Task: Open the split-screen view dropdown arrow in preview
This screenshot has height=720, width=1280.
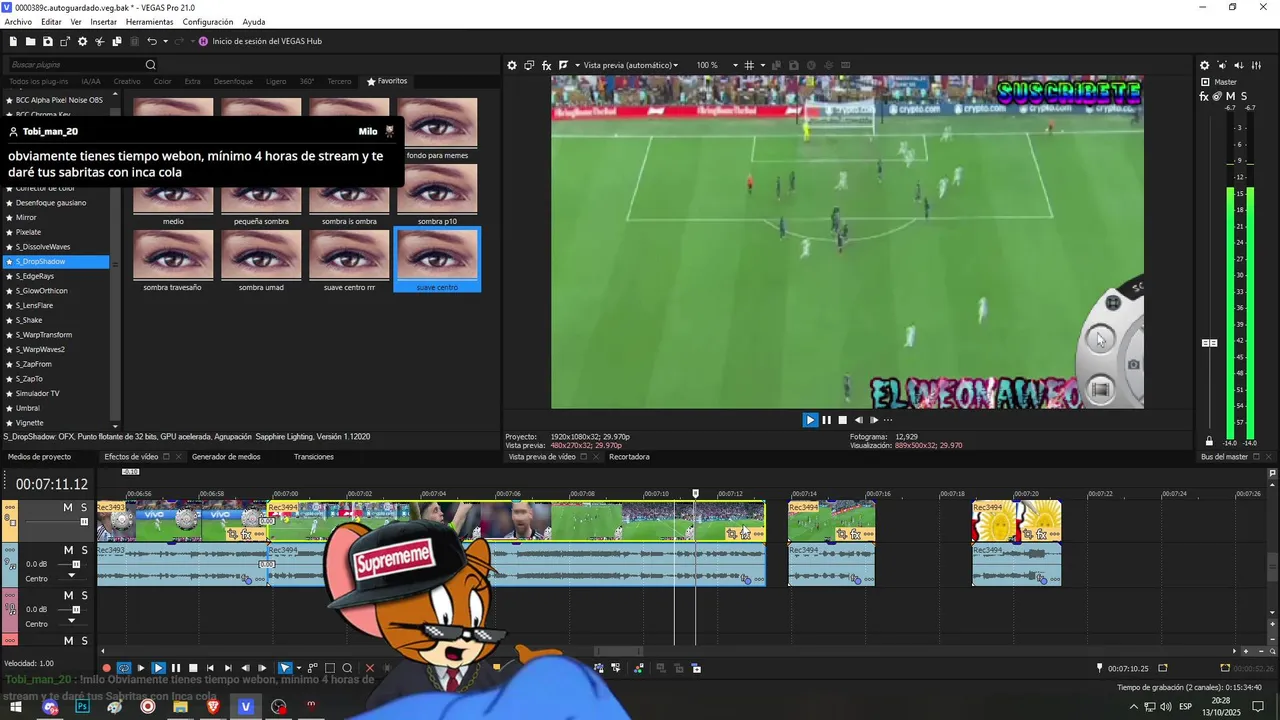Action: 576,65
